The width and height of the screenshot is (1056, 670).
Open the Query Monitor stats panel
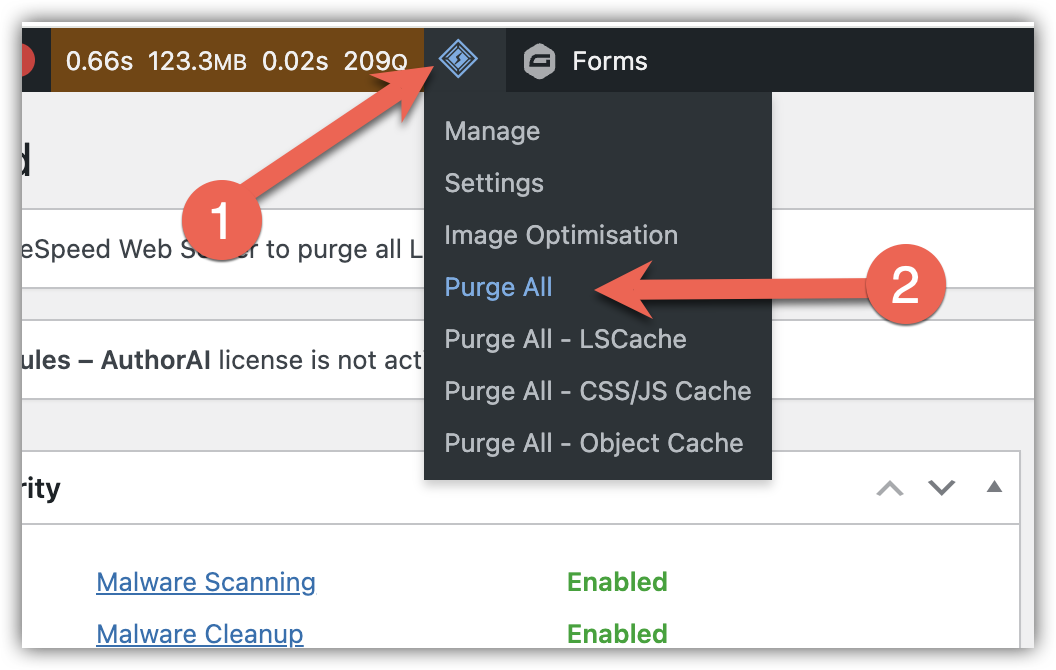tap(237, 61)
